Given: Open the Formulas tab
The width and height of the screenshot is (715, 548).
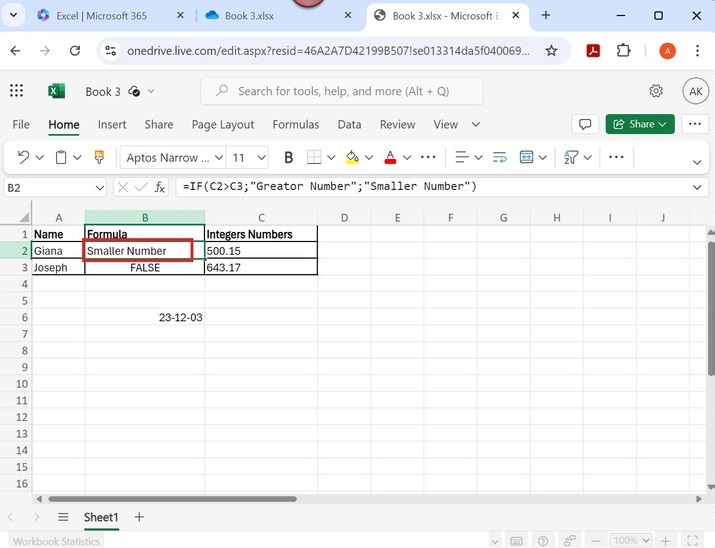Looking at the screenshot, I should (295, 124).
